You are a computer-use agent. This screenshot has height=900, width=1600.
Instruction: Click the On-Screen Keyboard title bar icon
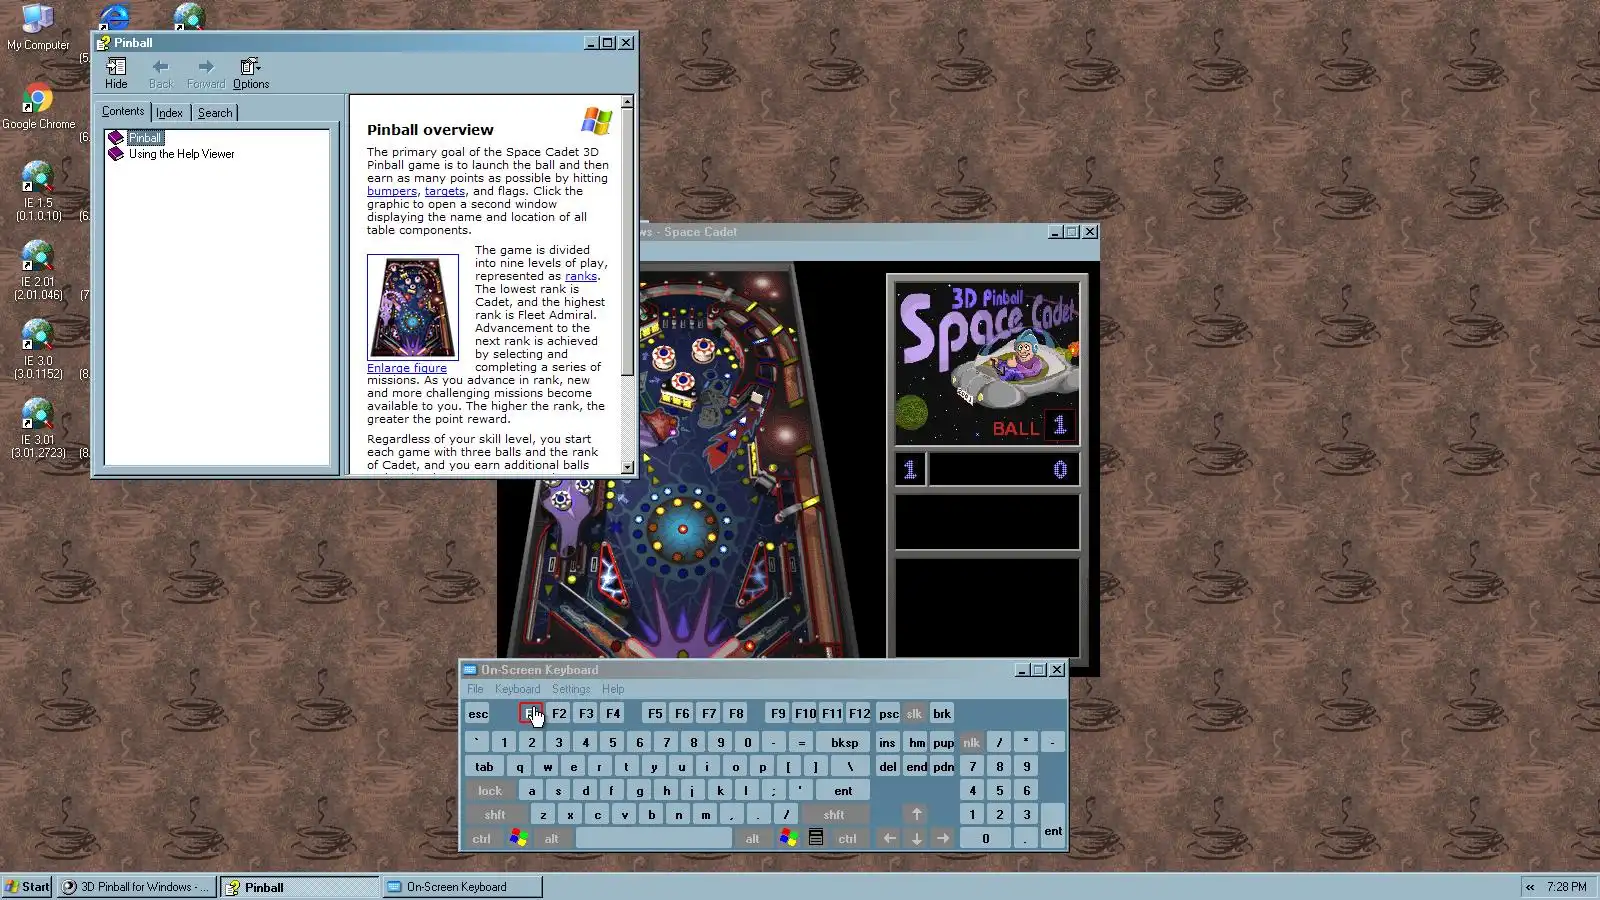click(470, 670)
